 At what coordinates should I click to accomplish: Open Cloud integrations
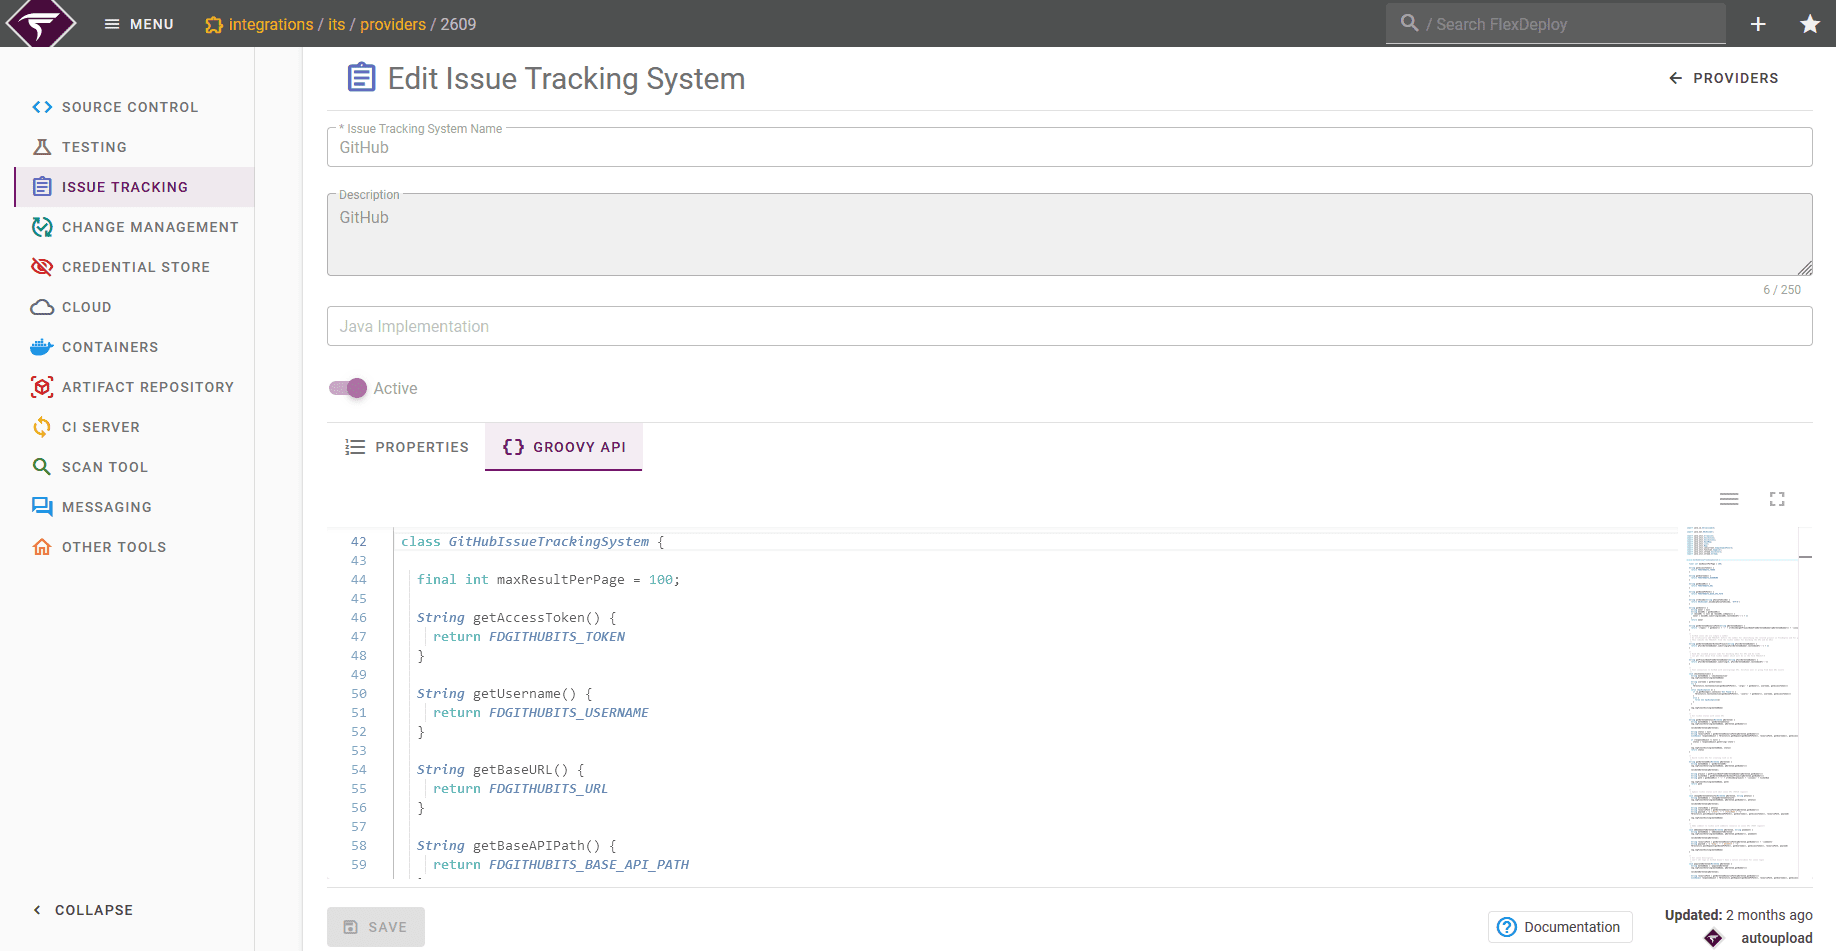[134, 307]
